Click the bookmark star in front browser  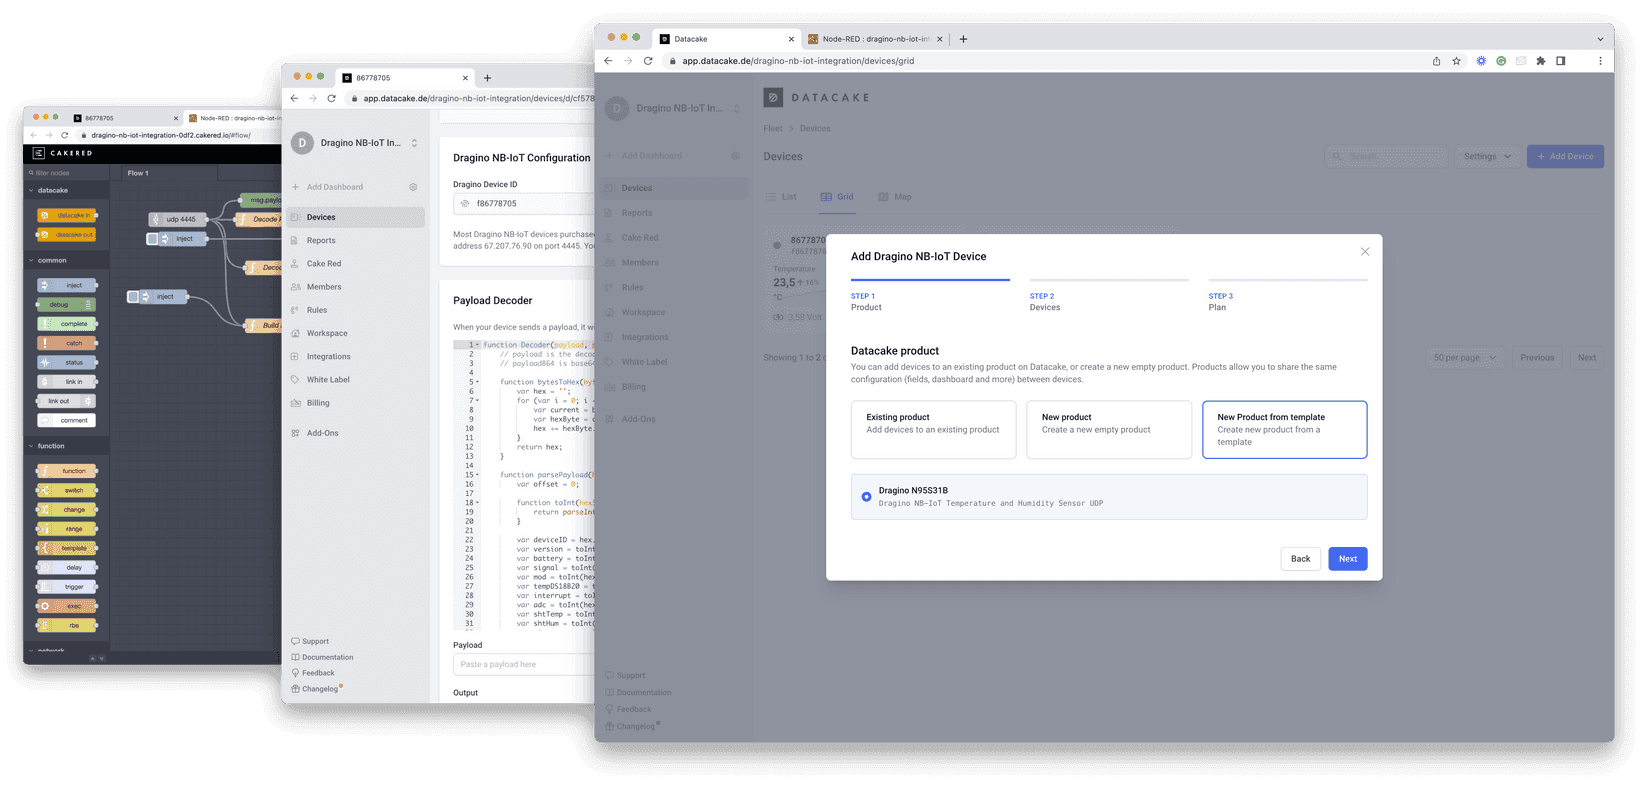click(1456, 61)
